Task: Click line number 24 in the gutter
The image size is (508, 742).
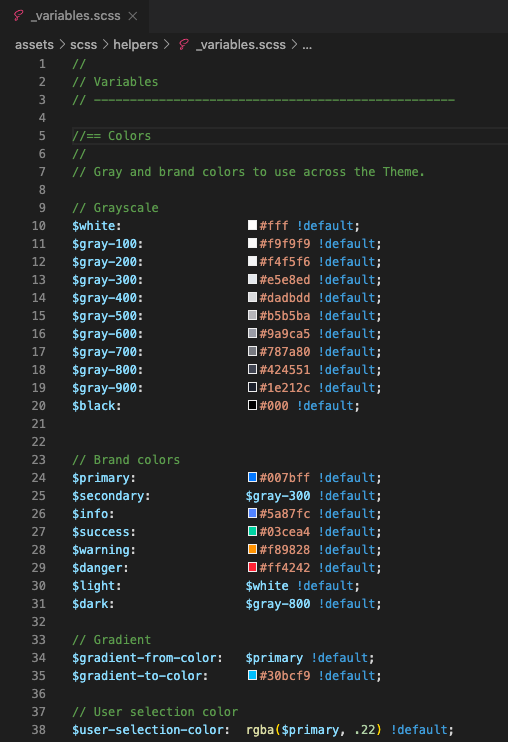Action: pos(39,477)
